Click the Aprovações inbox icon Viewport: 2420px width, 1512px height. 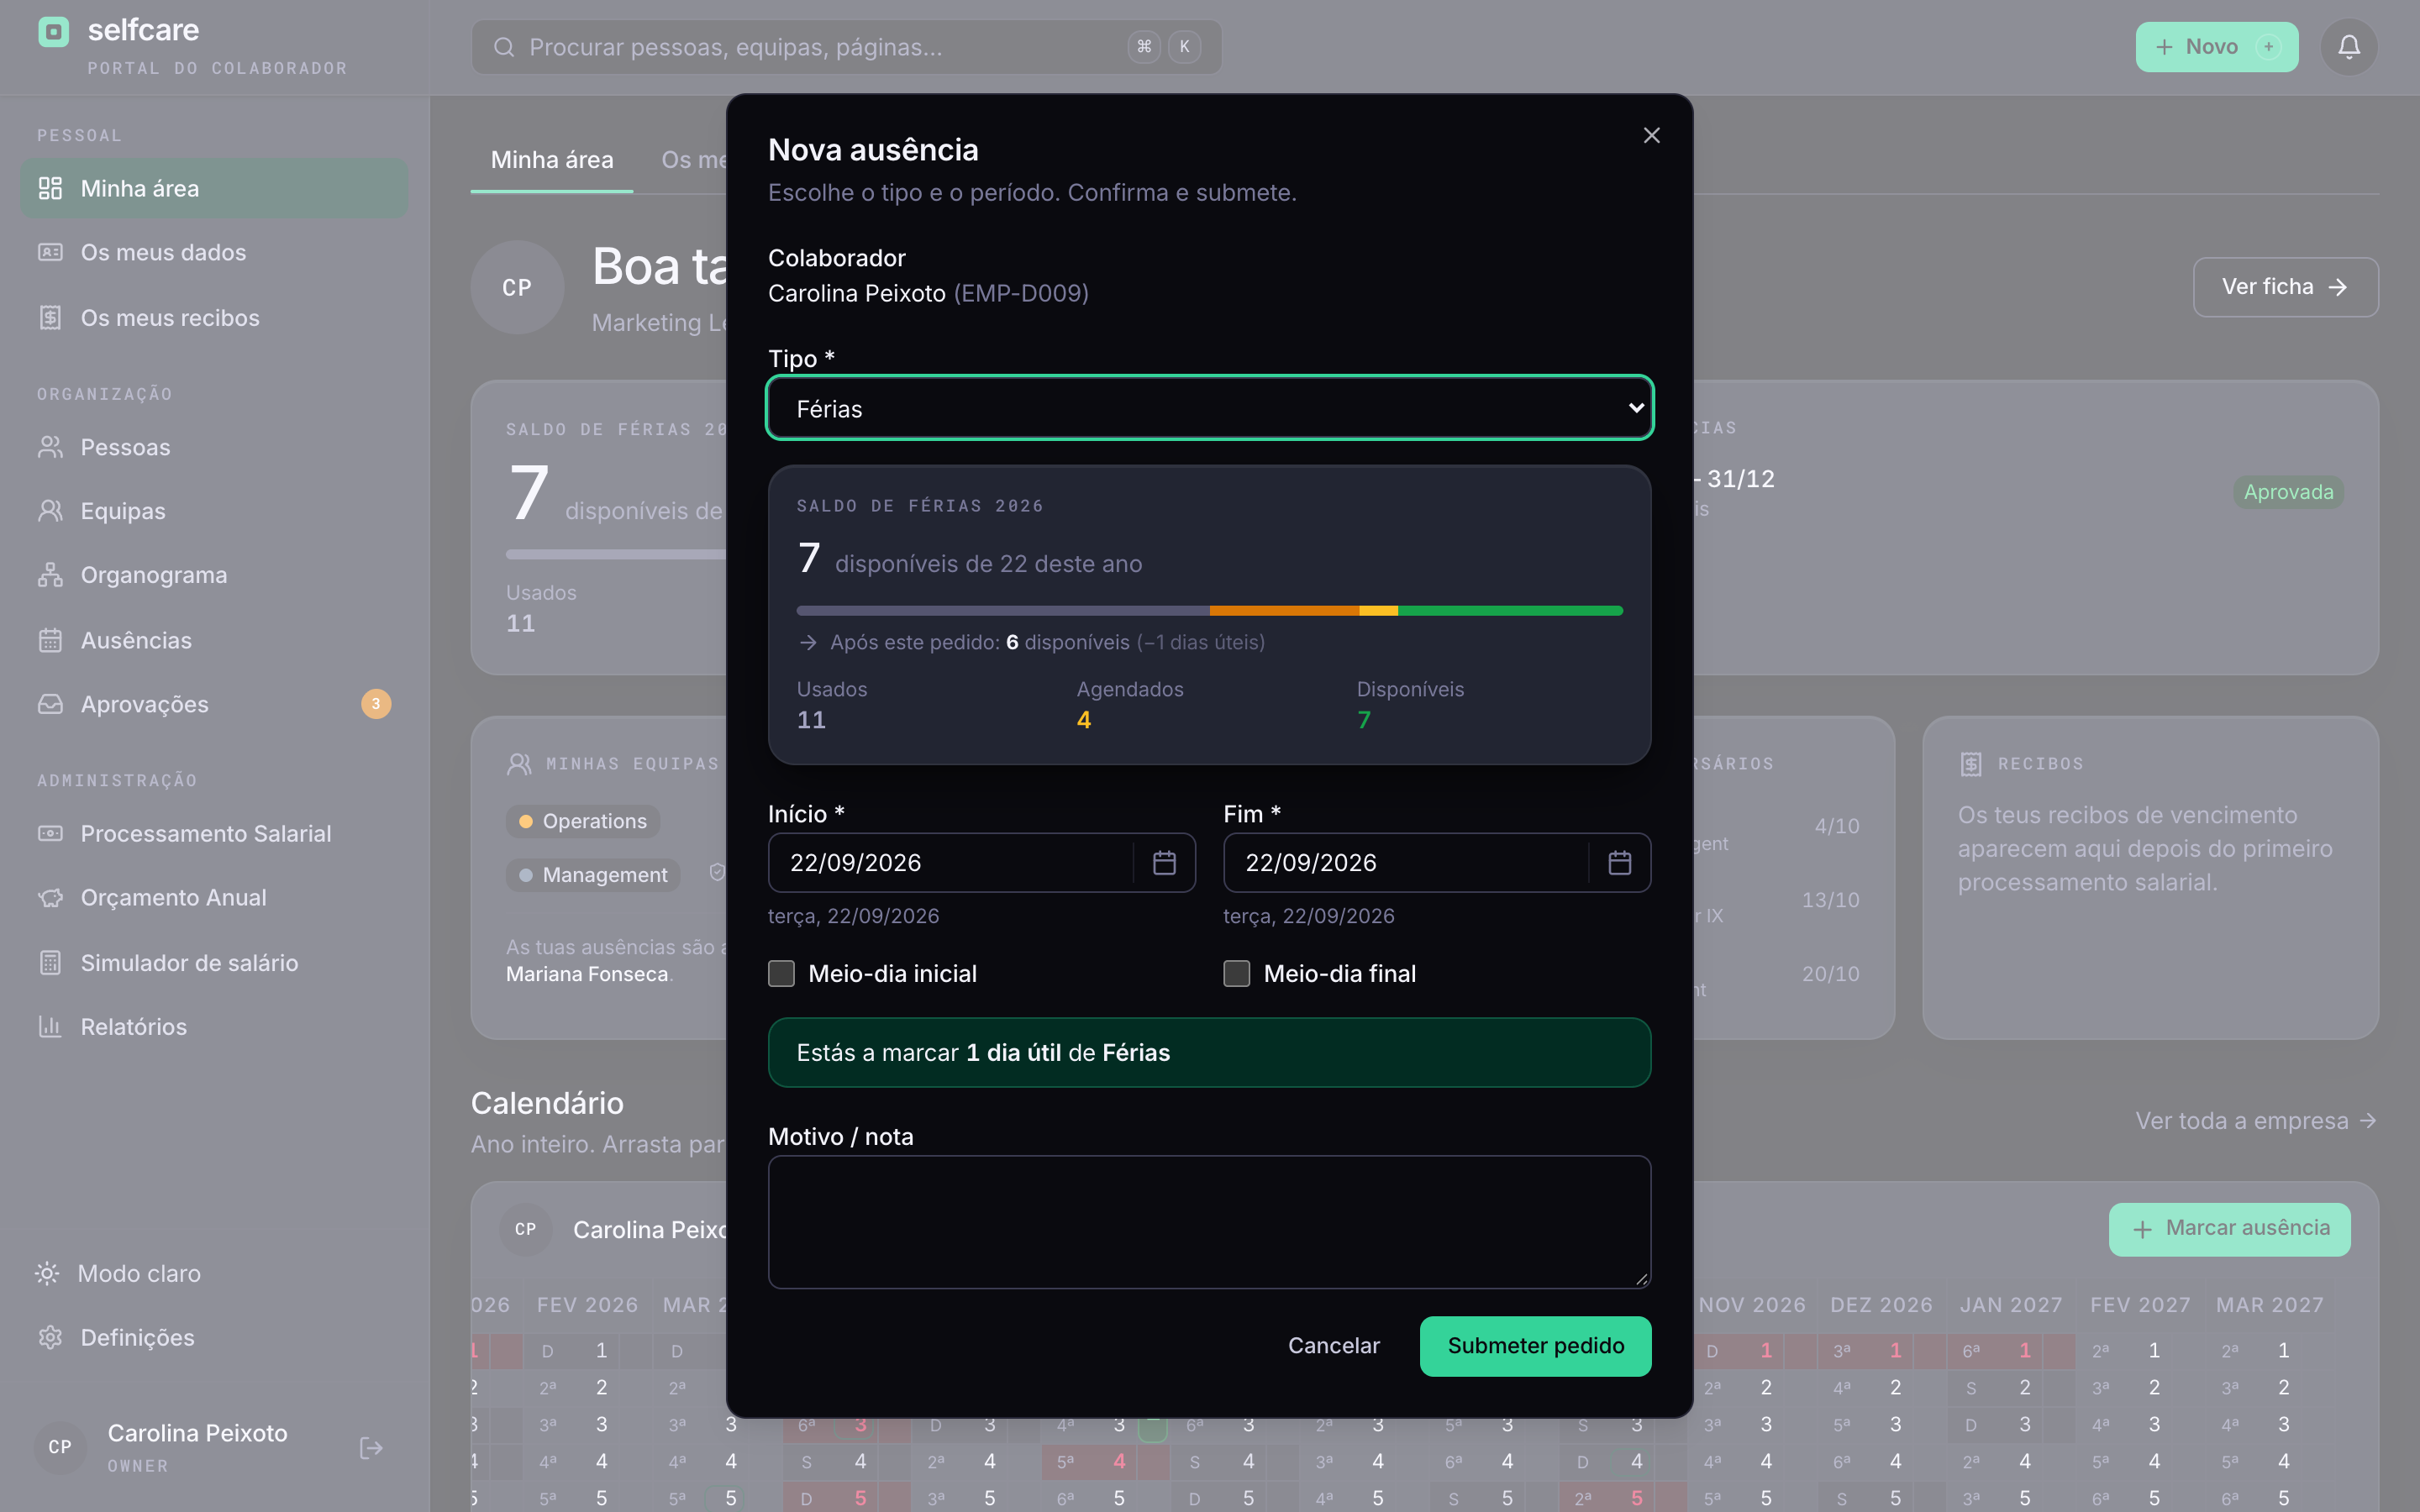tap(50, 704)
